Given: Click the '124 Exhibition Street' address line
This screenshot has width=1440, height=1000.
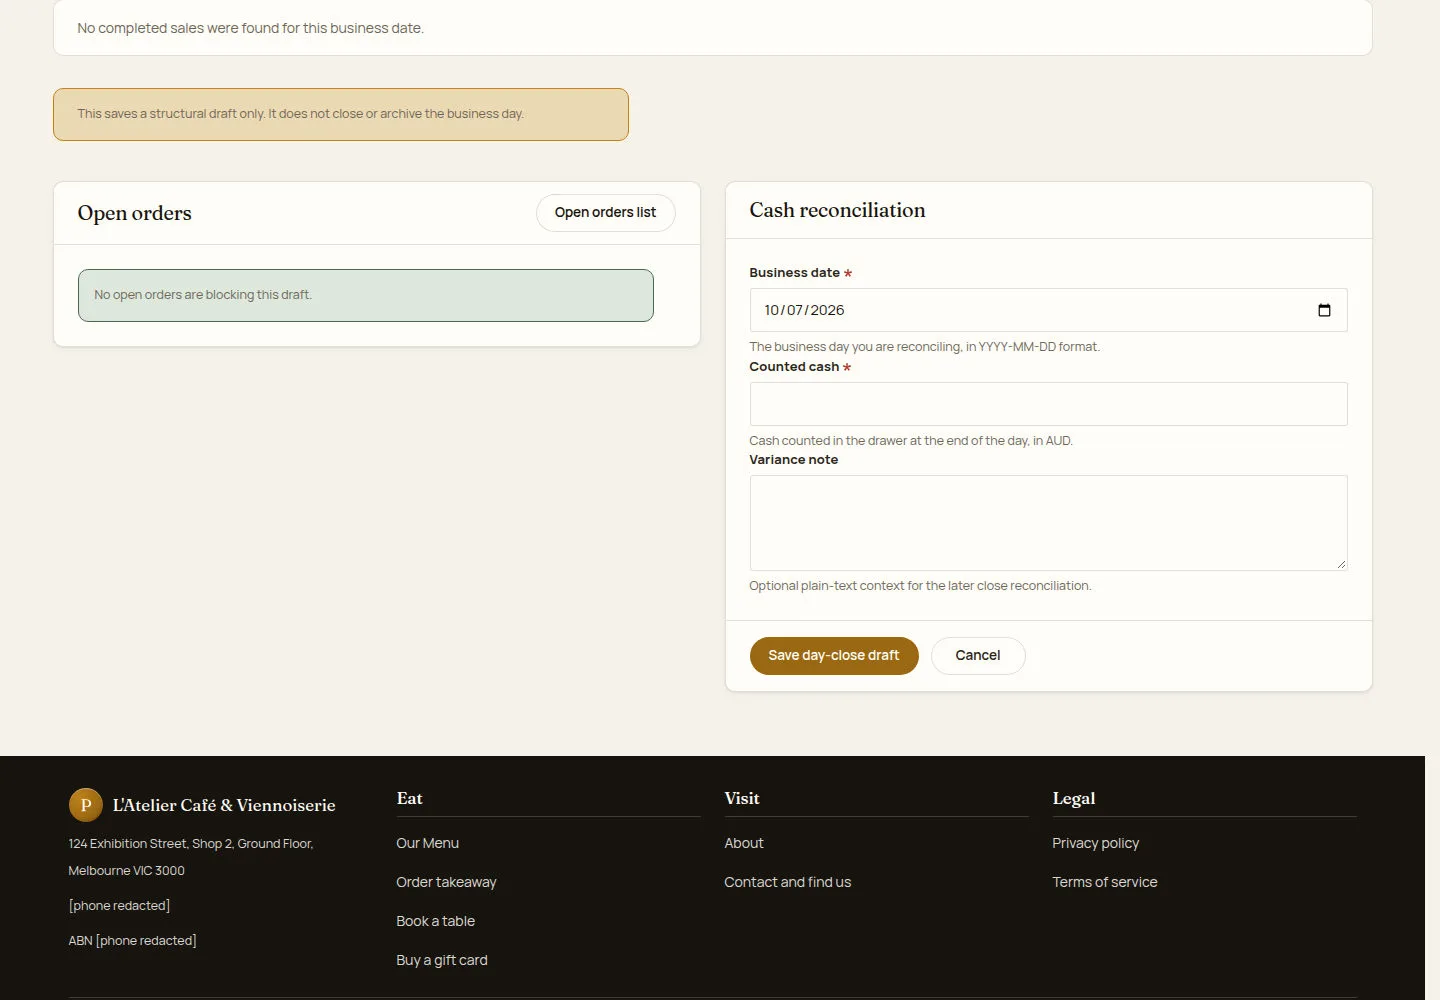Looking at the screenshot, I should [191, 844].
